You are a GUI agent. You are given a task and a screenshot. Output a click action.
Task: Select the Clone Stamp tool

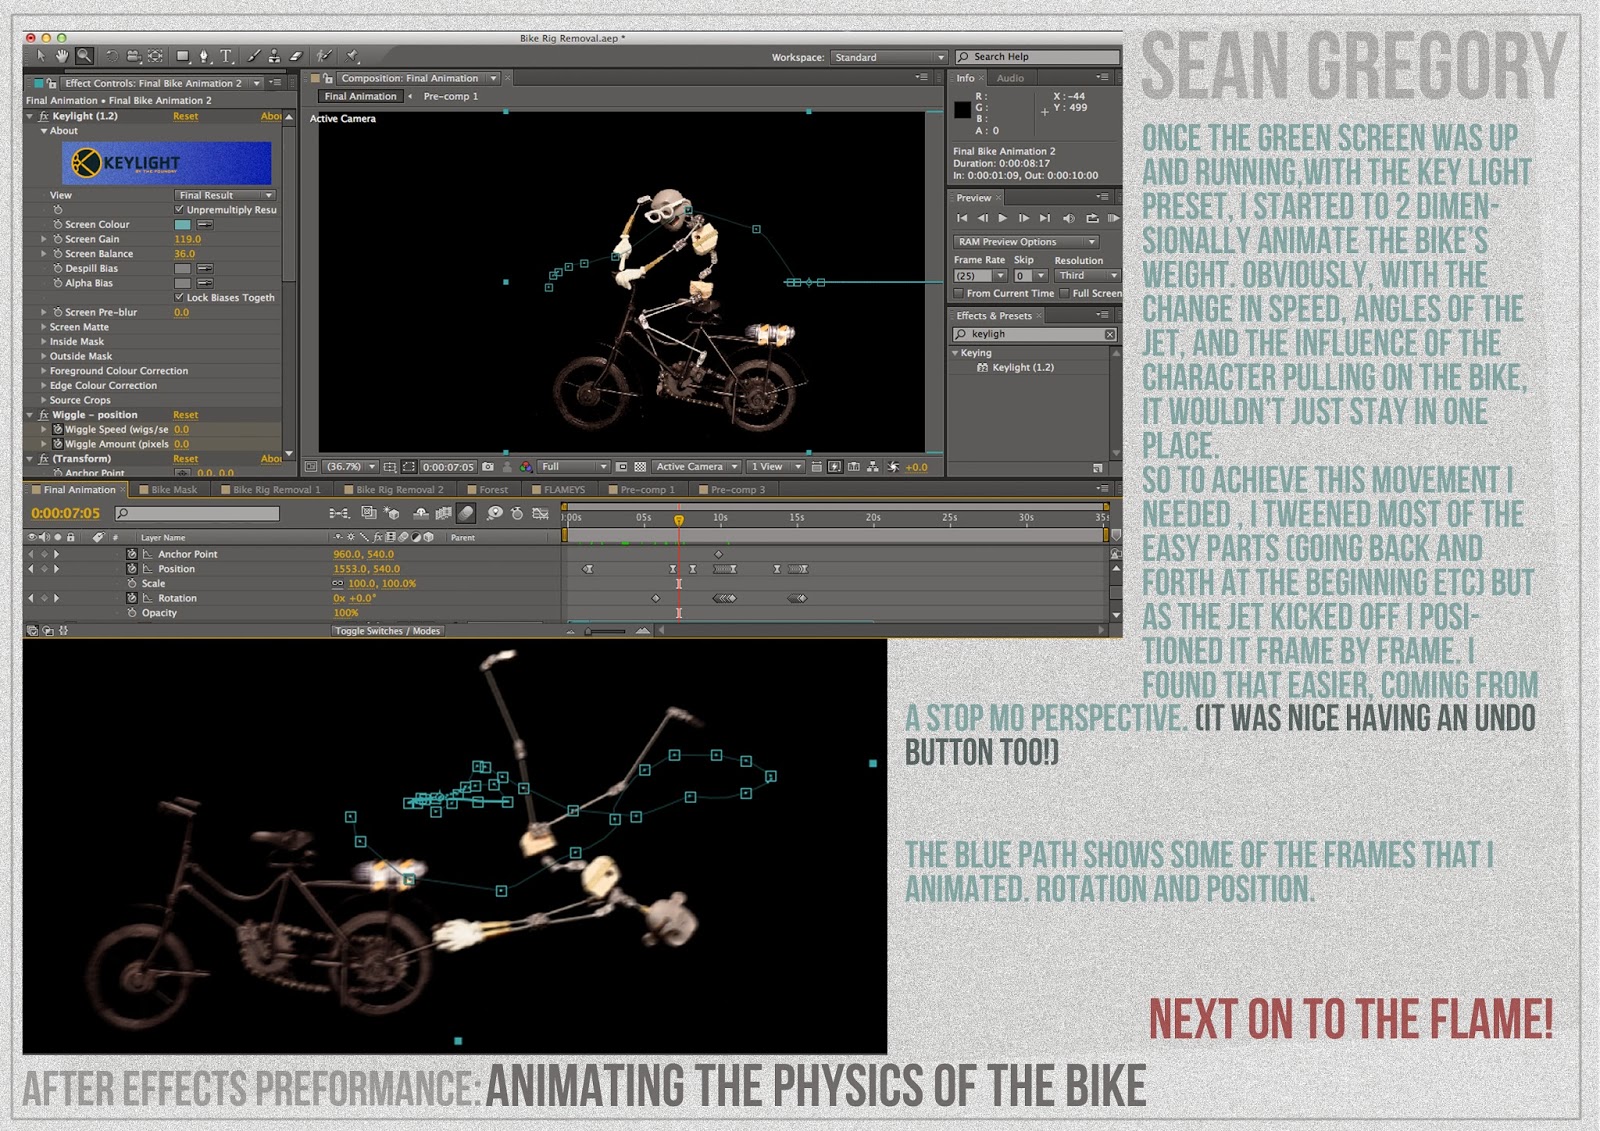275,57
